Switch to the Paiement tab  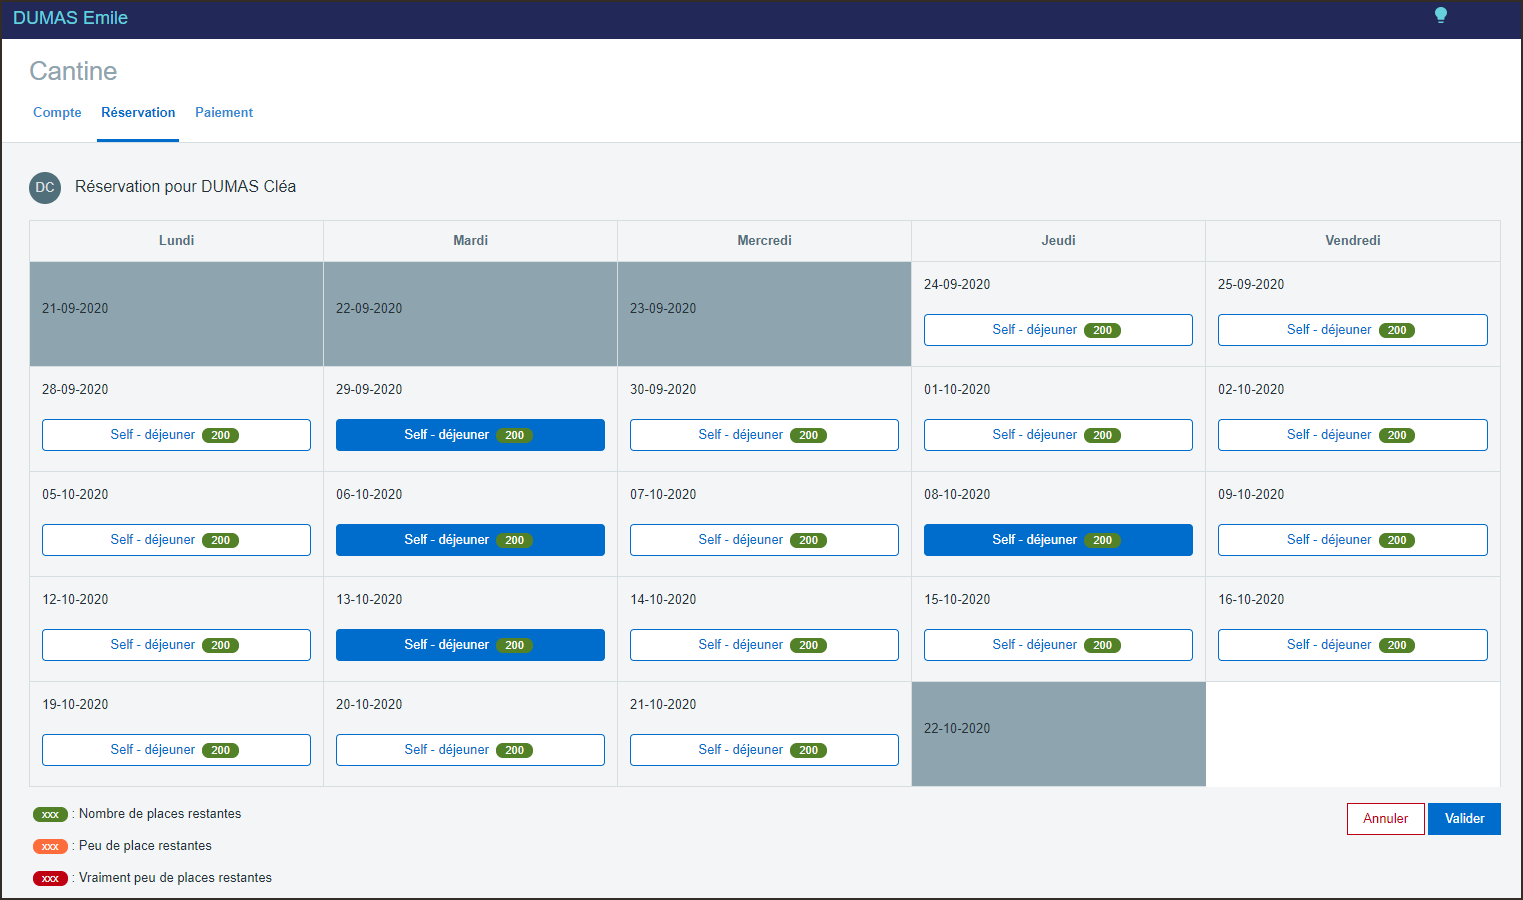click(224, 113)
